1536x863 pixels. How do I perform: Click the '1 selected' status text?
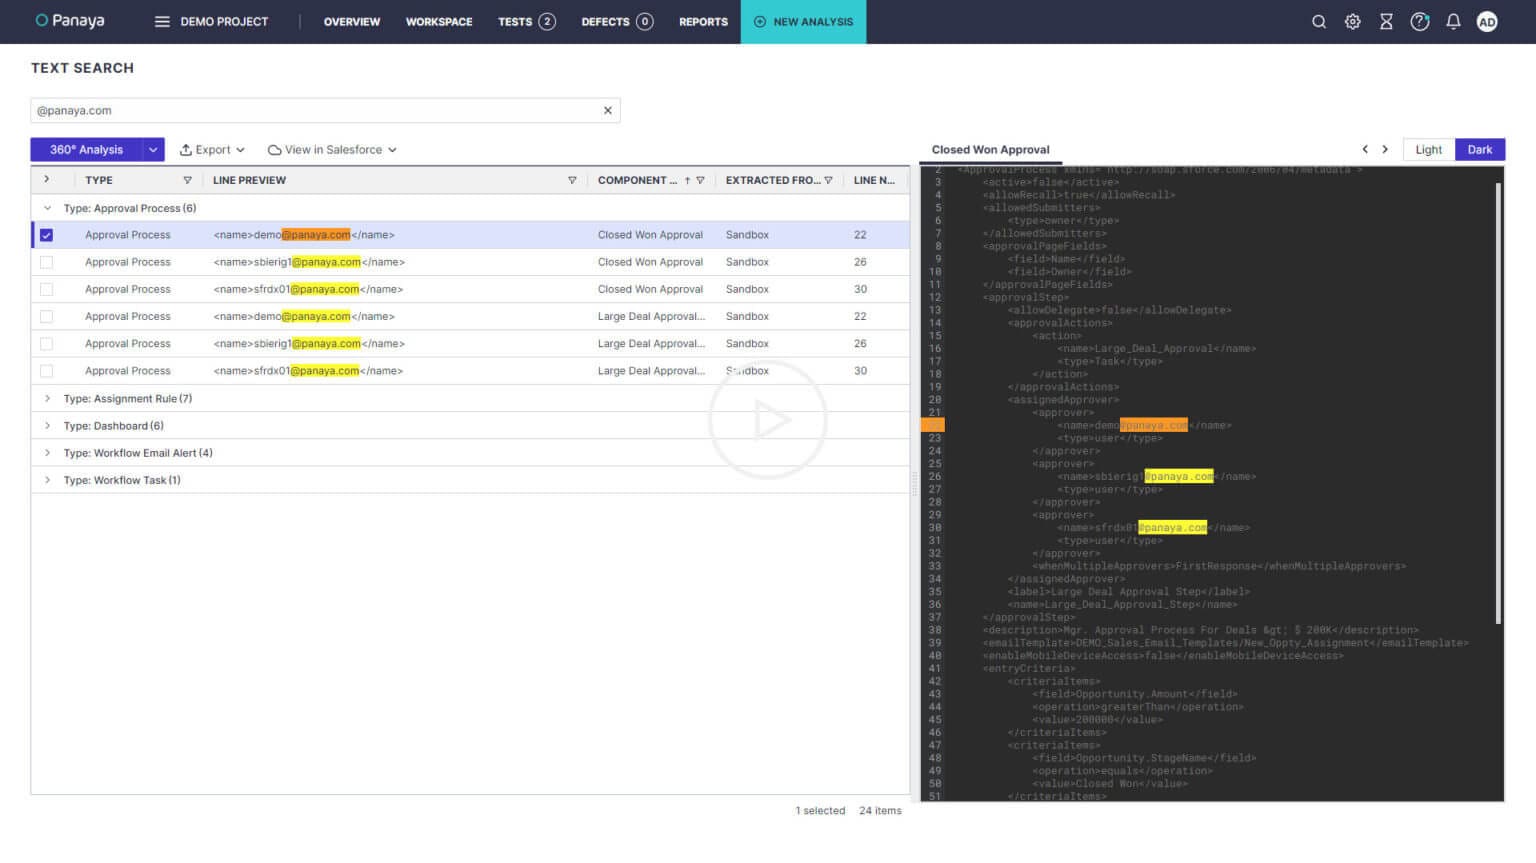(820, 811)
